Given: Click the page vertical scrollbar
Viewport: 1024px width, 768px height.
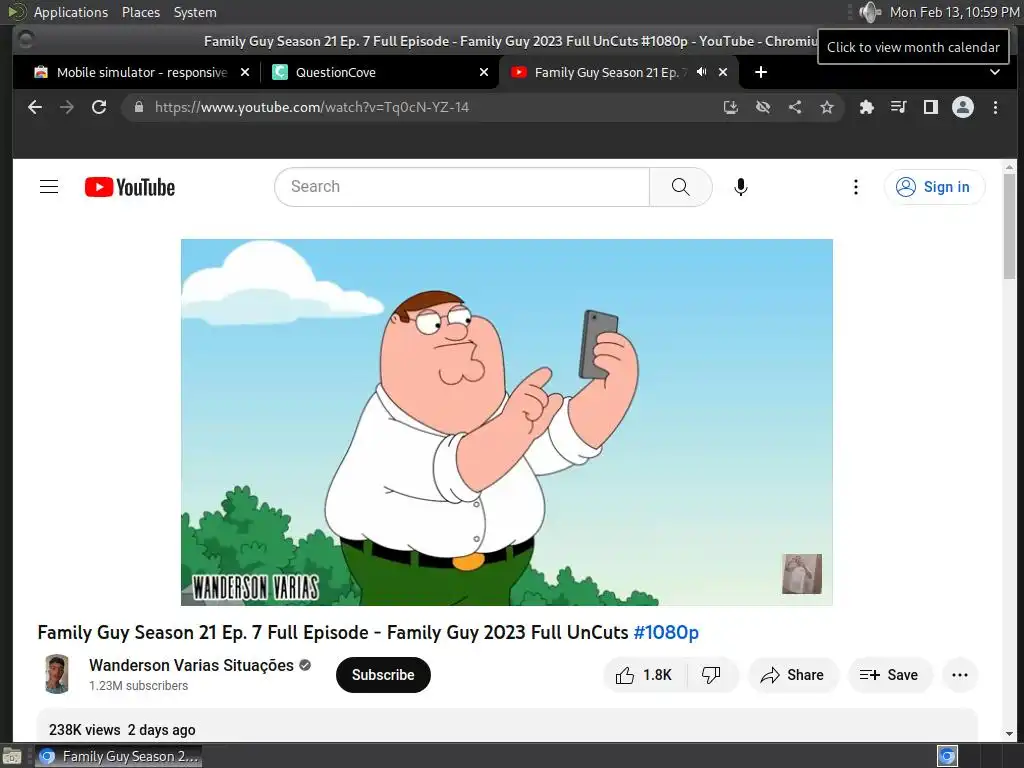Looking at the screenshot, I should (x=1010, y=227).
